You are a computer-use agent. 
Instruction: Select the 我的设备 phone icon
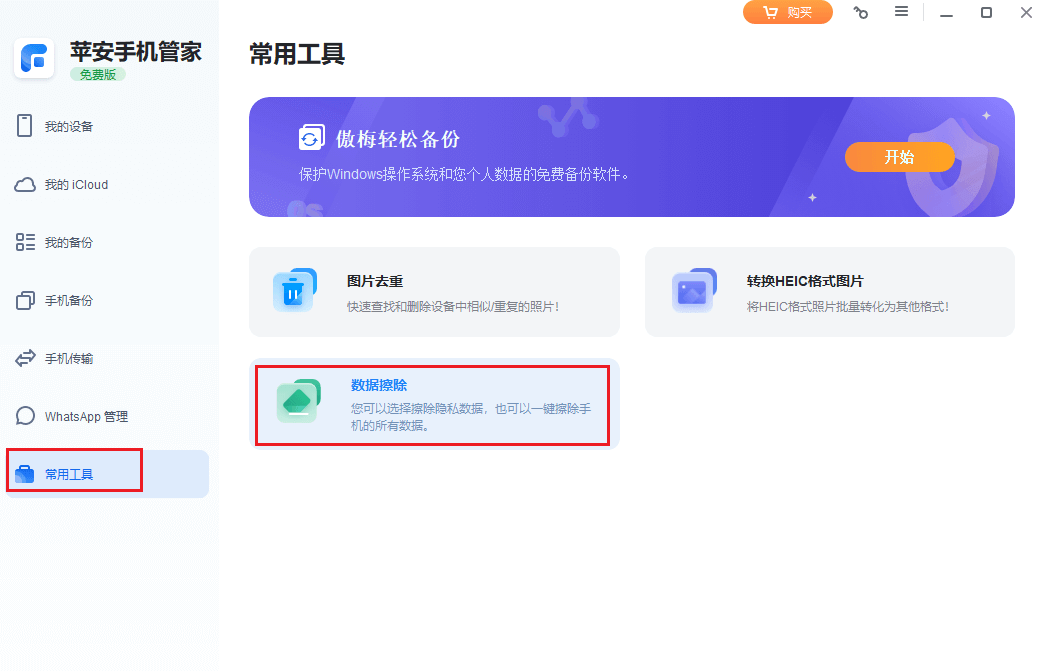click(x=24, y=126)
